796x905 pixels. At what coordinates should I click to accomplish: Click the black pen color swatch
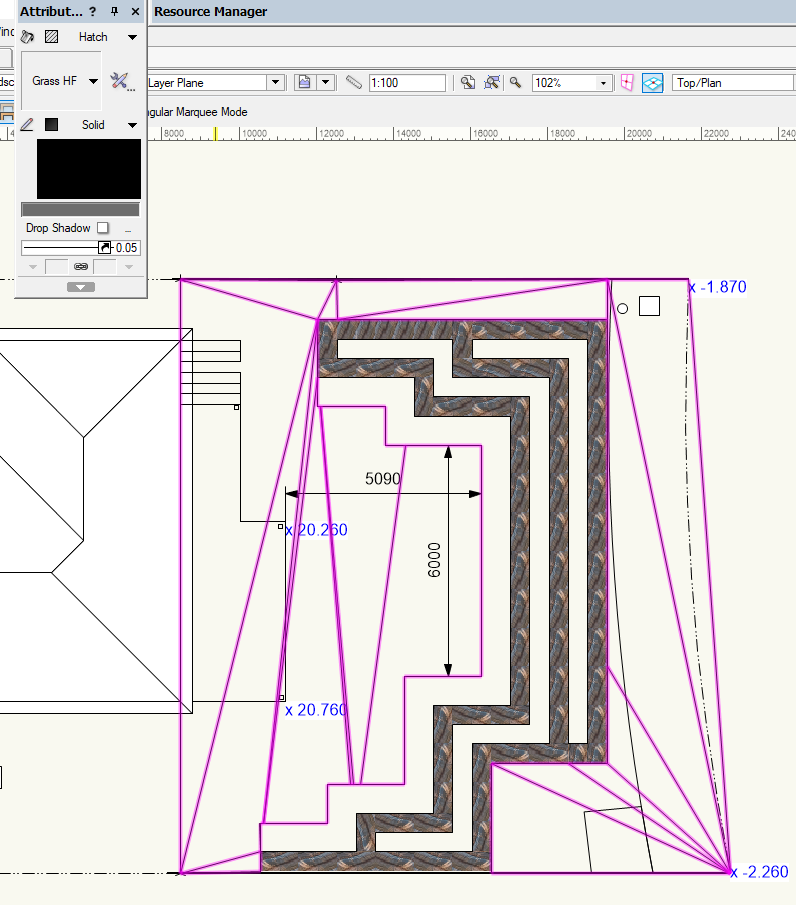click(x=52, y=125)
